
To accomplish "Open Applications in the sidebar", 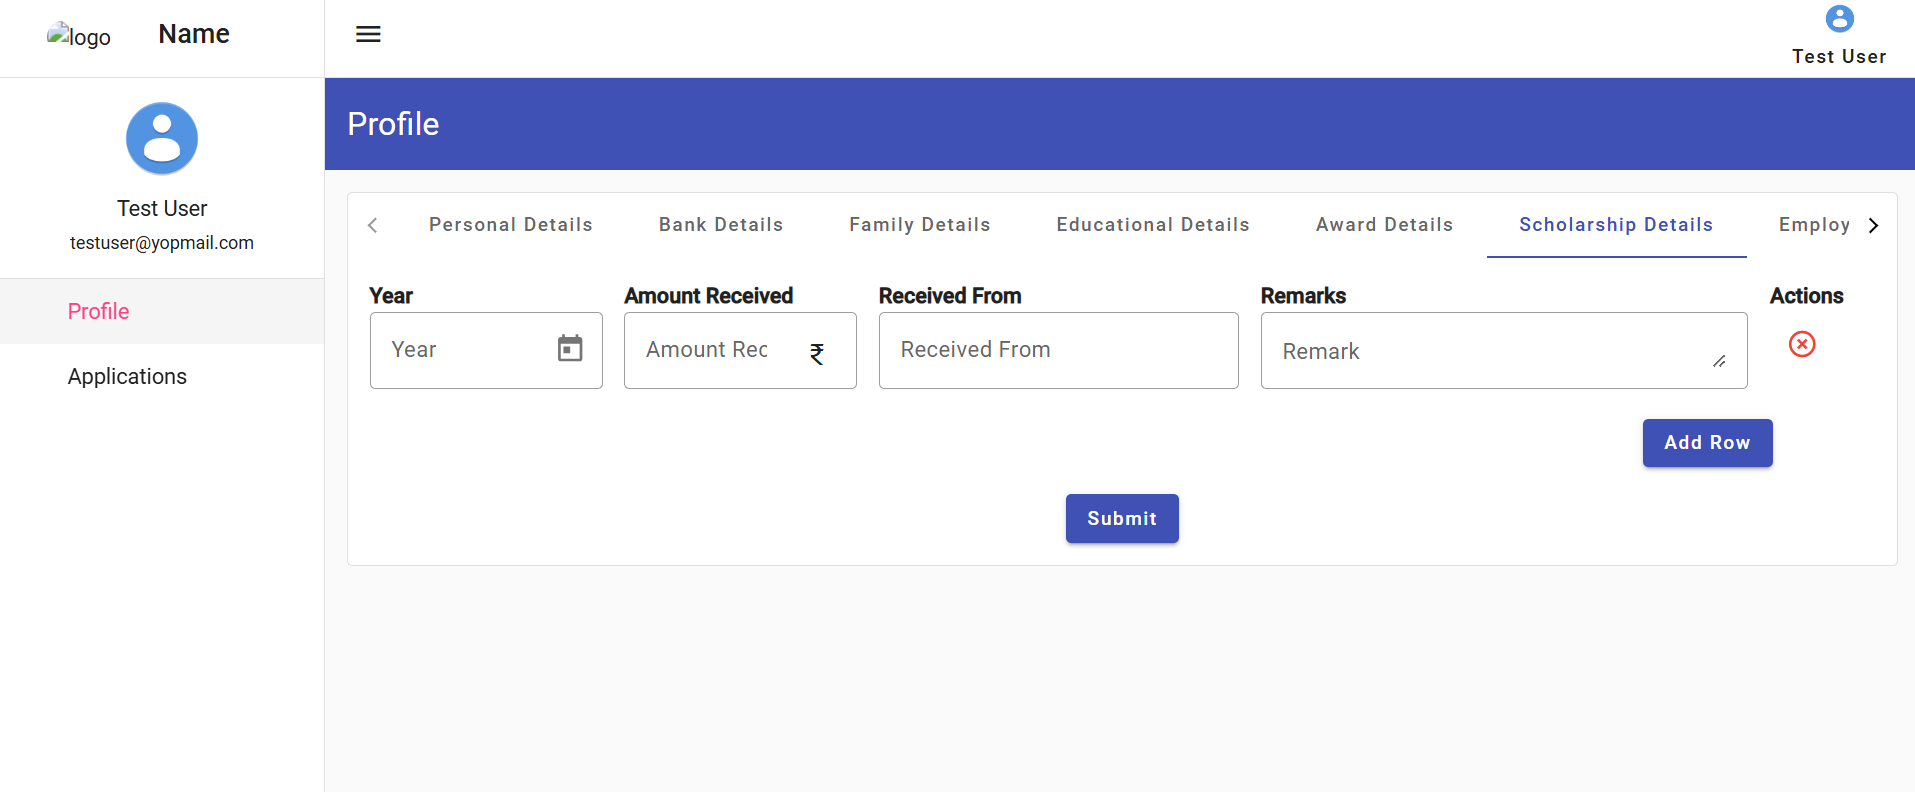I will (127, 377).
